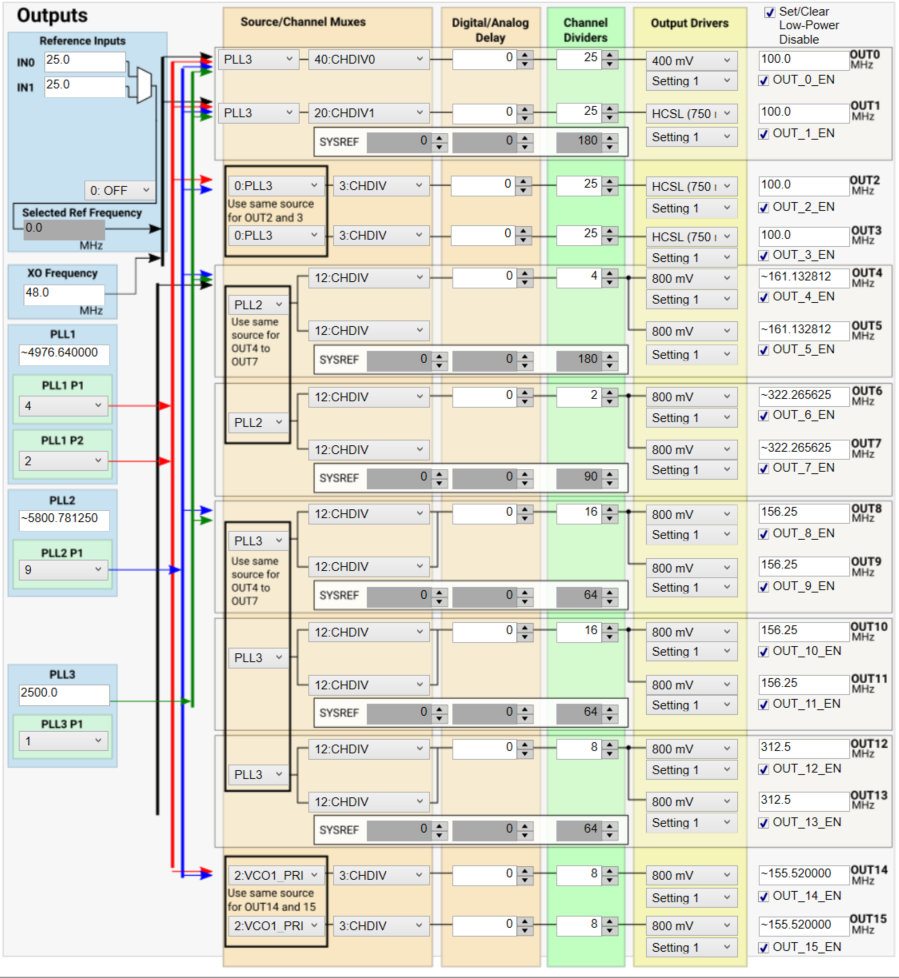Open the 40:CHDIV0 channel mux dropdown
Image resolution: width=899 pixels, height=978 pixels.
[369, 59]
